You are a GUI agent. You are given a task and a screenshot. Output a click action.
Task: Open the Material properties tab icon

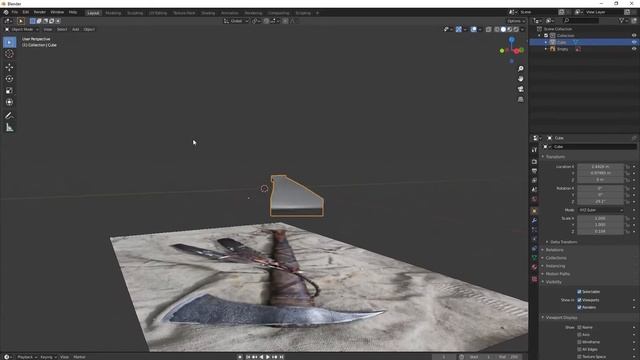click(534, 267)
